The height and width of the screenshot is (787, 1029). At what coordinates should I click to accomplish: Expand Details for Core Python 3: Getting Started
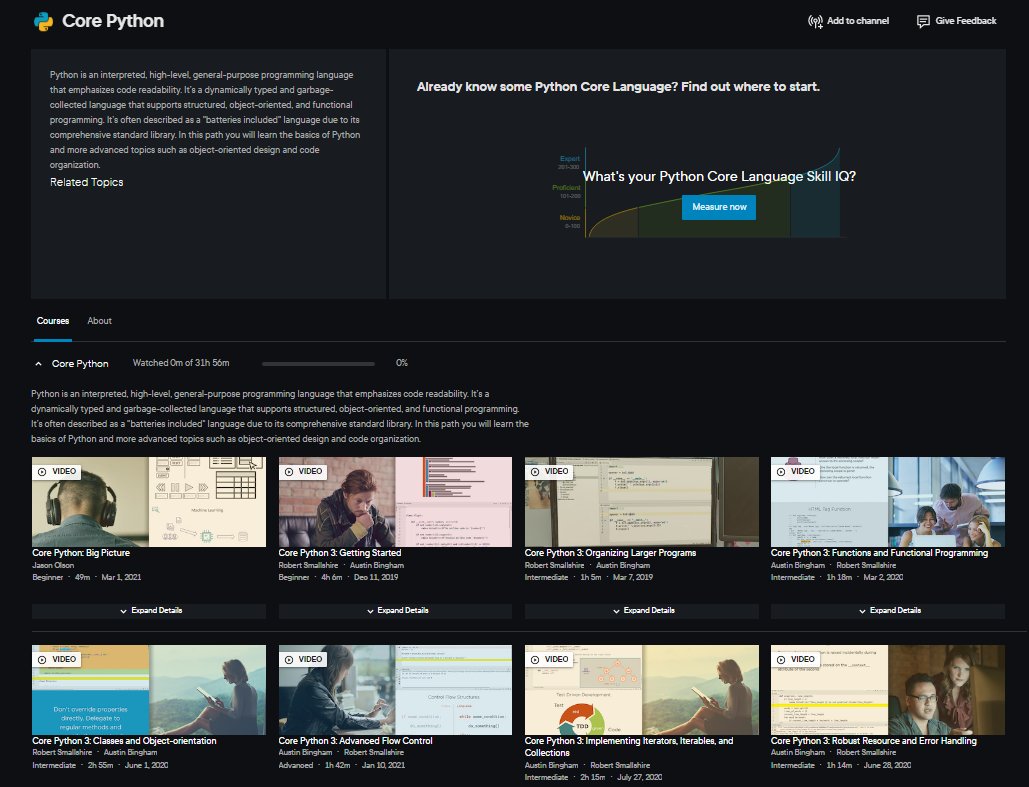pos(395,610)
